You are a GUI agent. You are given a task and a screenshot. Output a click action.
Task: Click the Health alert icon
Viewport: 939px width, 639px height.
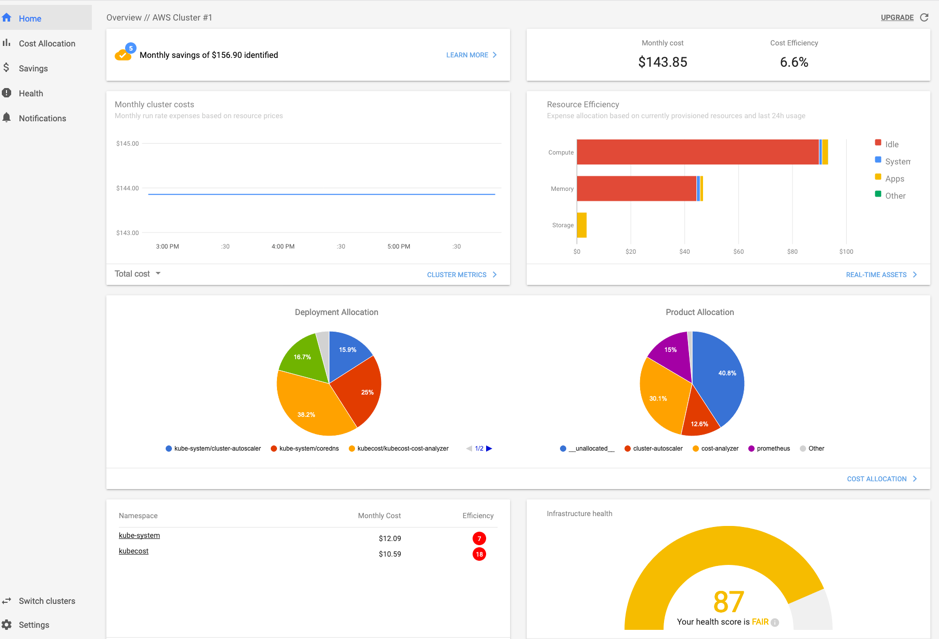click(x=7, y=93)
